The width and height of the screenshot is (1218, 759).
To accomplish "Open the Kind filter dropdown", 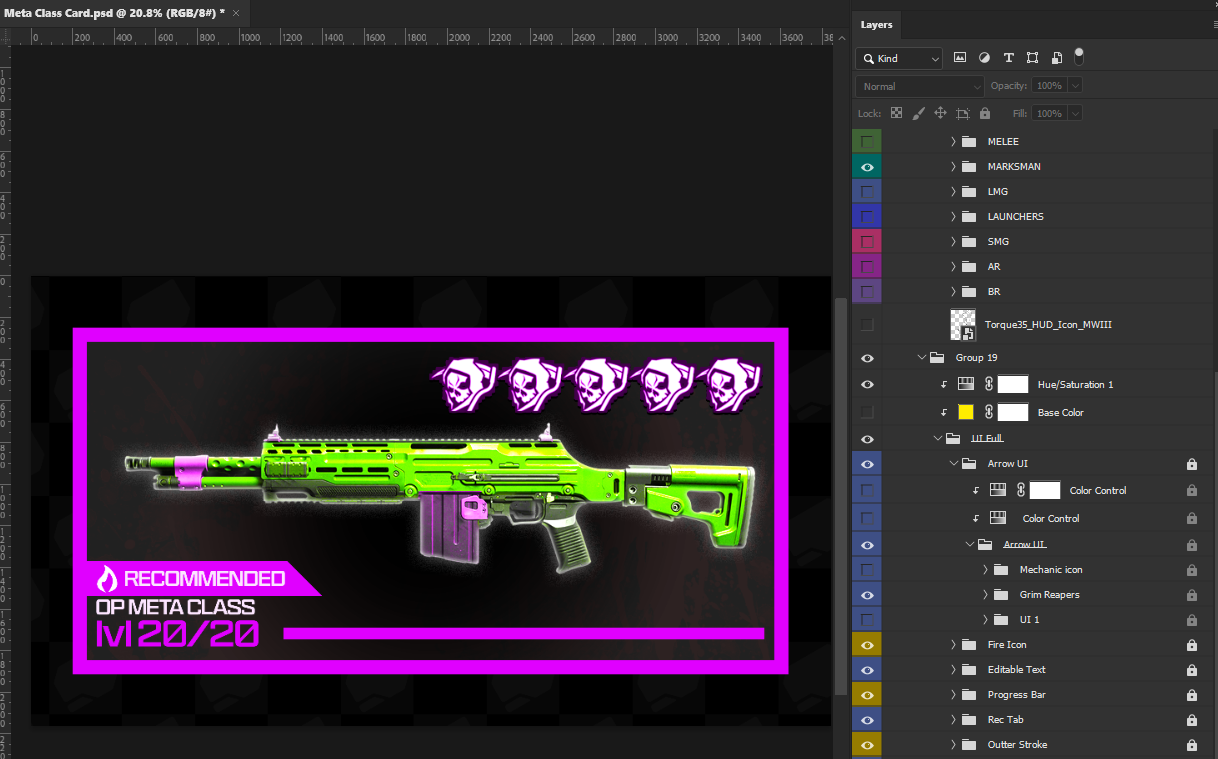I will pyautogui.click(x=898, y=59).
